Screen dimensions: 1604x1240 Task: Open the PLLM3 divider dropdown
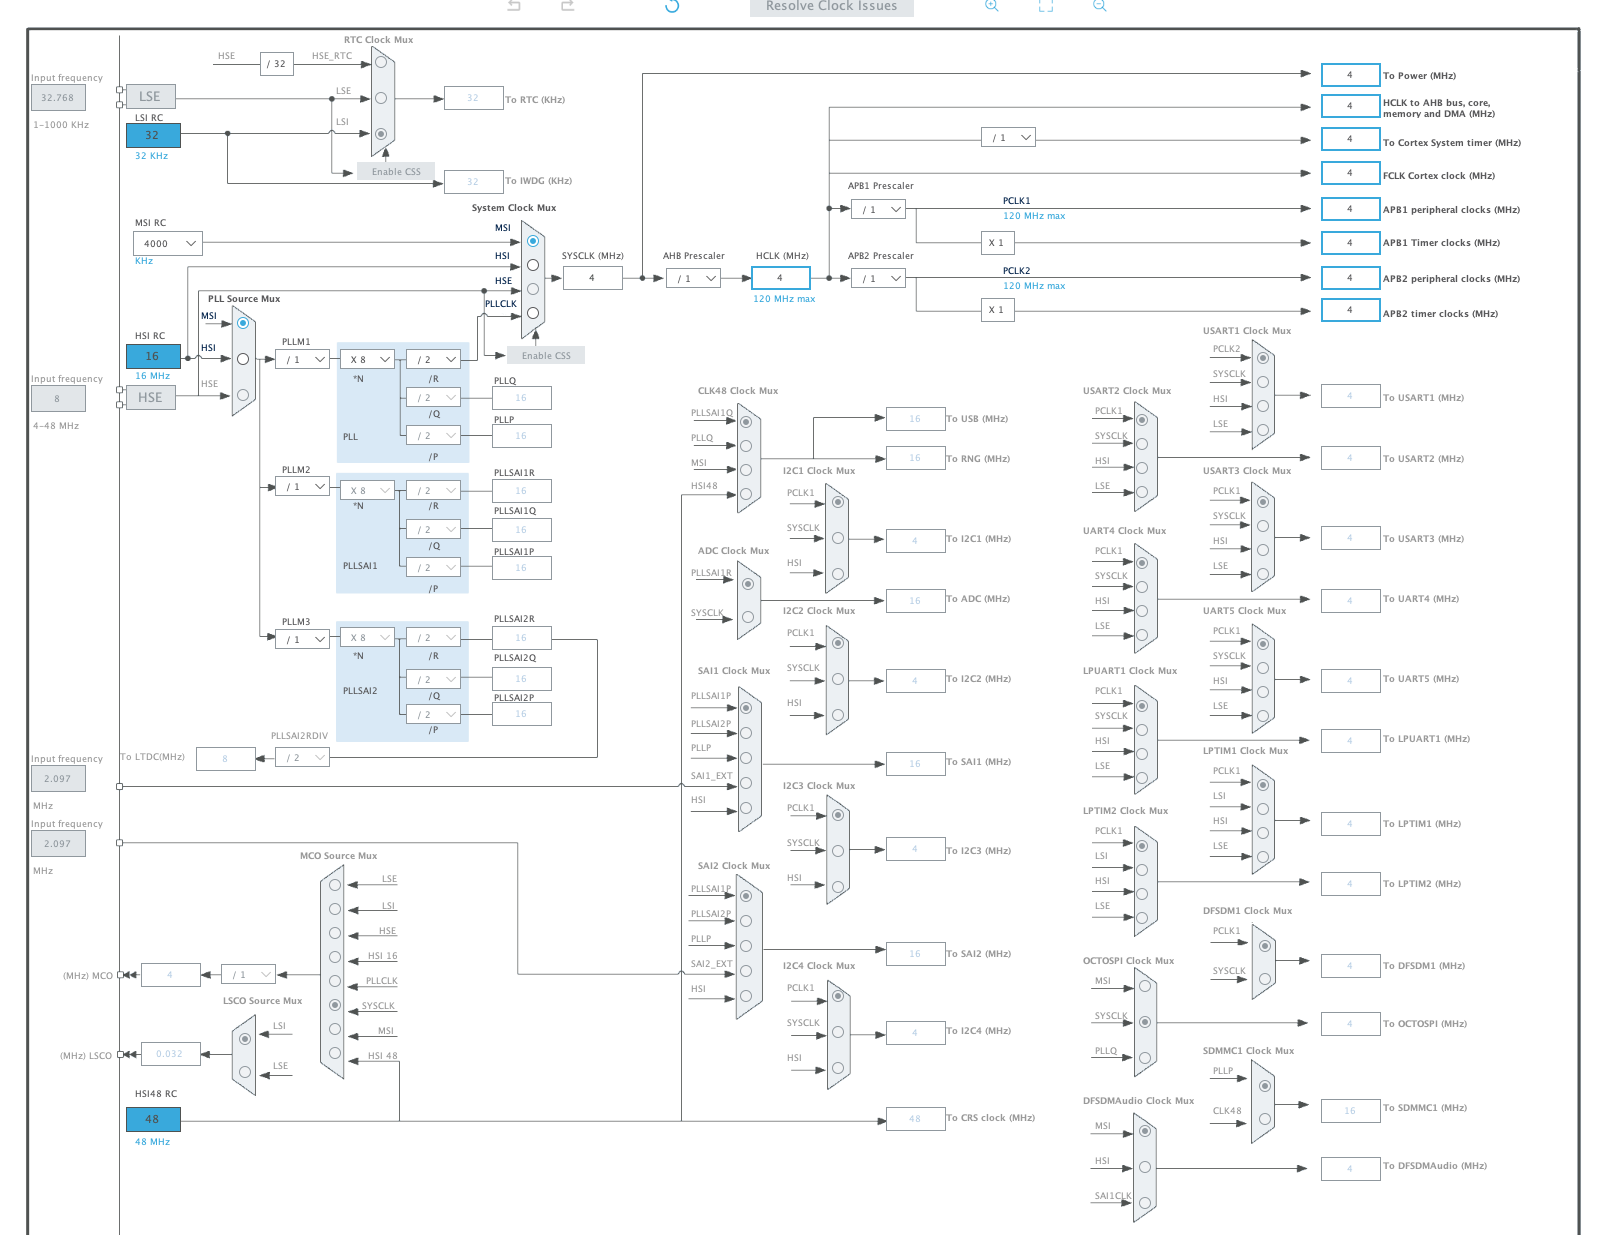coord(302,638)
